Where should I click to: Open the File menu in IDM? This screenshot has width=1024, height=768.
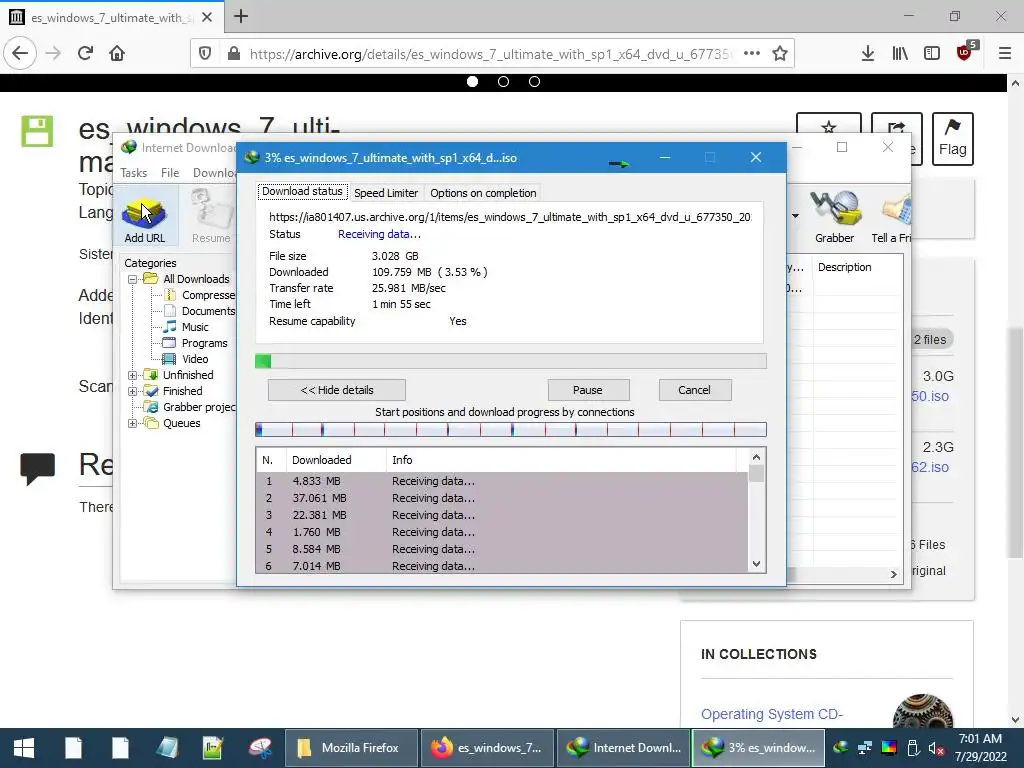170,173
